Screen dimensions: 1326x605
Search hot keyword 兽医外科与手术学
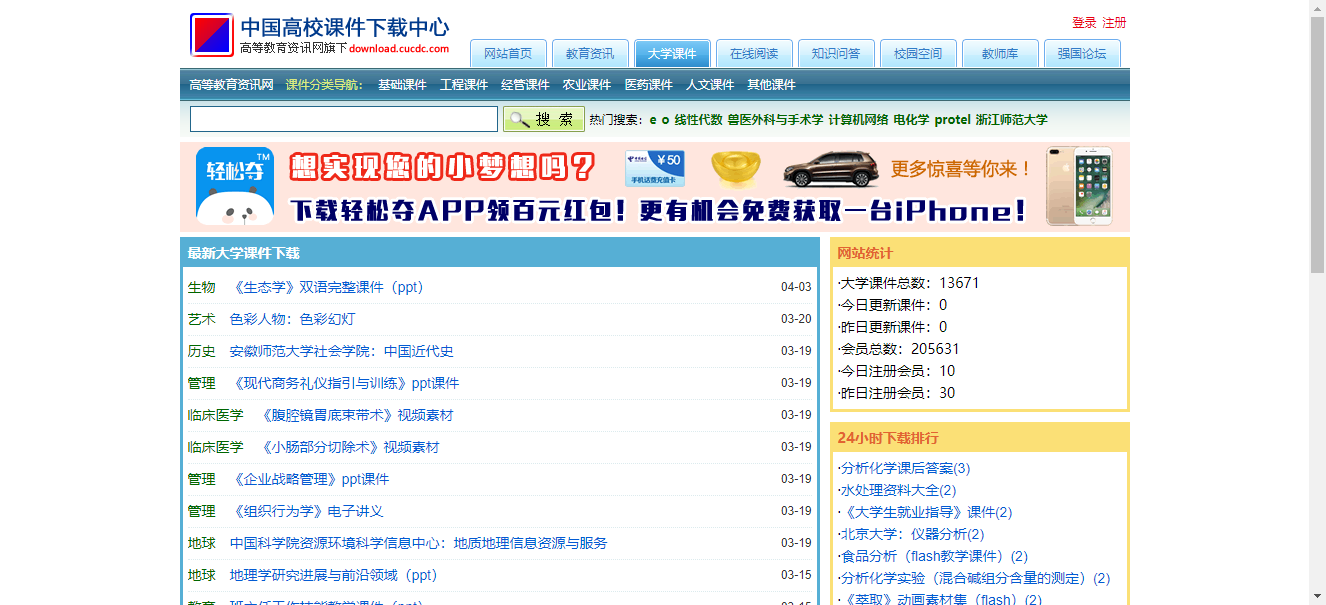775,120
